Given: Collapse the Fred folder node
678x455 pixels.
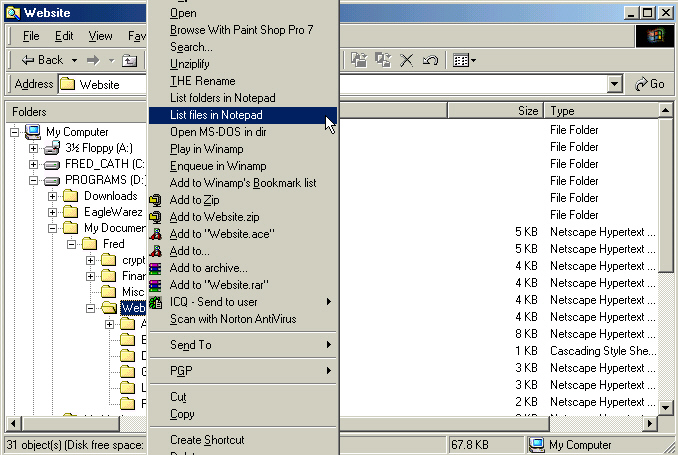Looking at the screenshot, I should [71, 244].
